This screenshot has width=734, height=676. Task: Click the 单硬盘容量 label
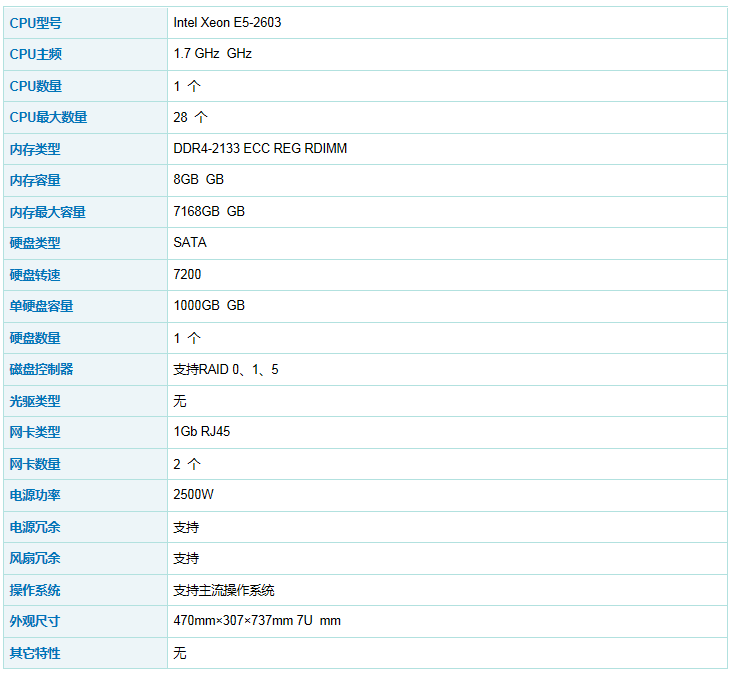(41, 306)
